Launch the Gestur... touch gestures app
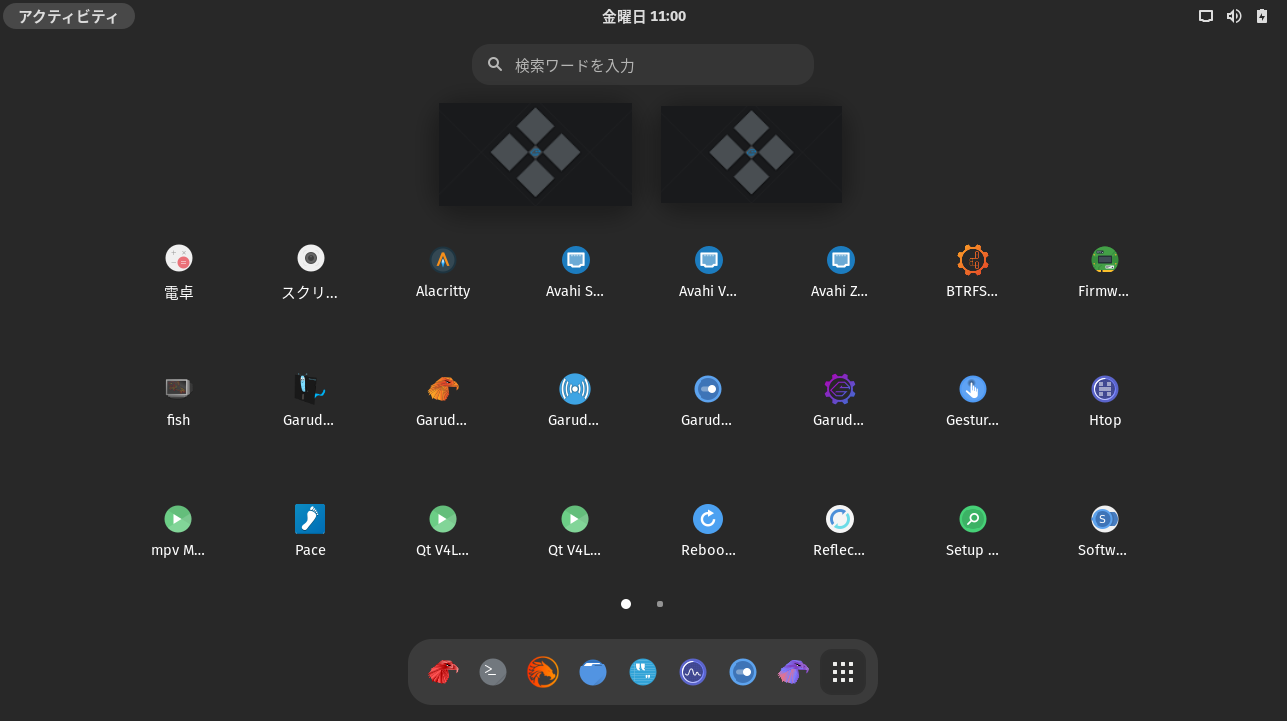1287x721 pixels. 972,400
